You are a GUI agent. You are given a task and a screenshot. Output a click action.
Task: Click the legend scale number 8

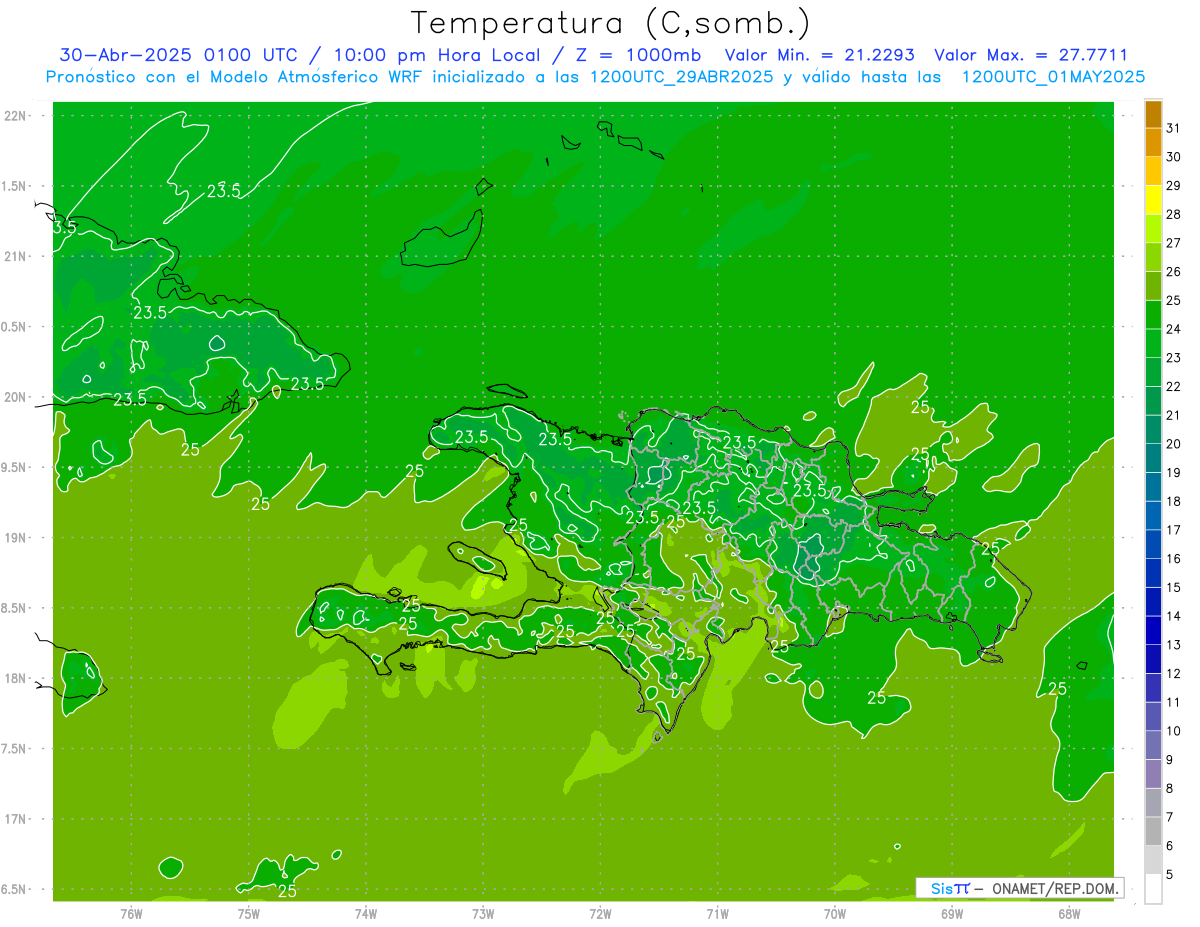pos(1170,788)
